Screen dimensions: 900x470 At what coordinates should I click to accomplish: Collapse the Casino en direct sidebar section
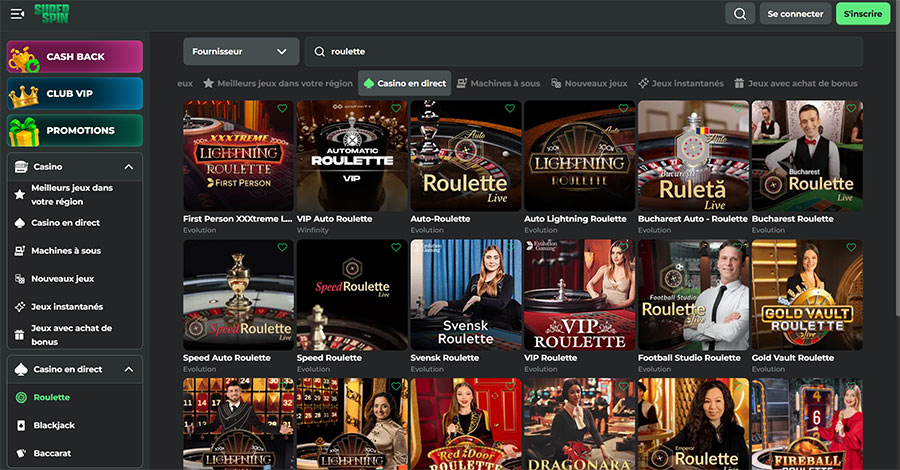click(x=129, y=369)
